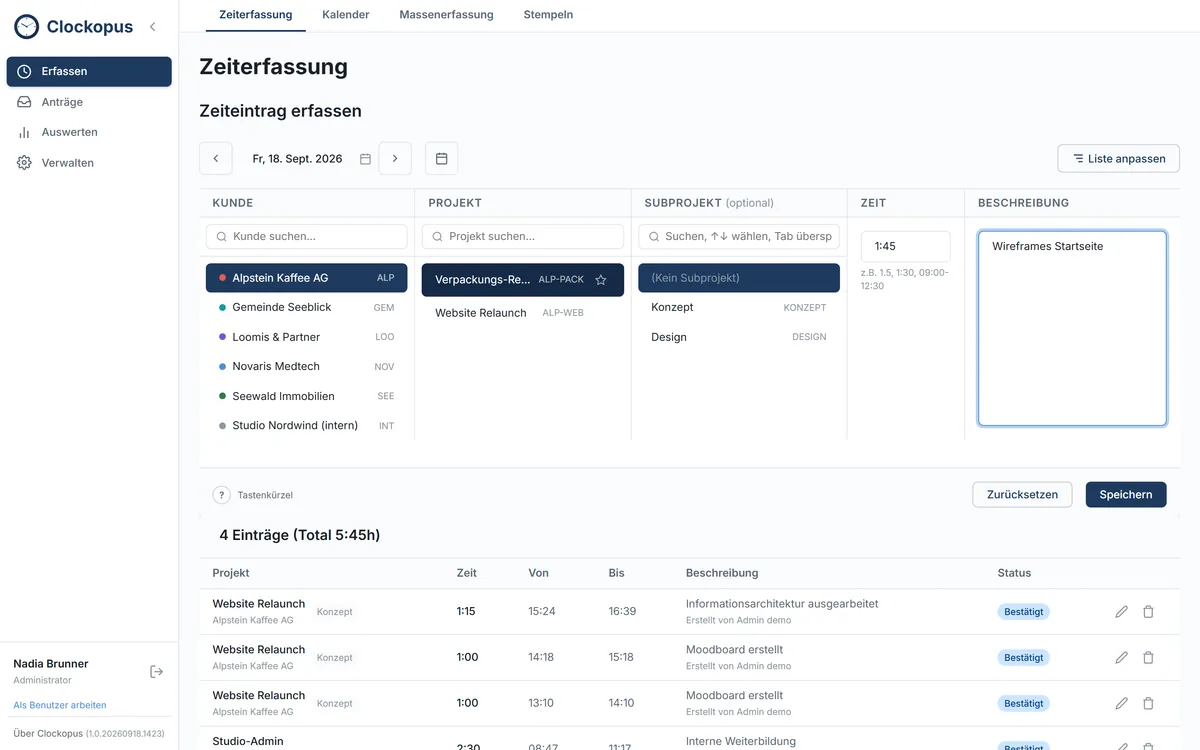Open the Tastenkürzel help icon

(x=222, y=495)
